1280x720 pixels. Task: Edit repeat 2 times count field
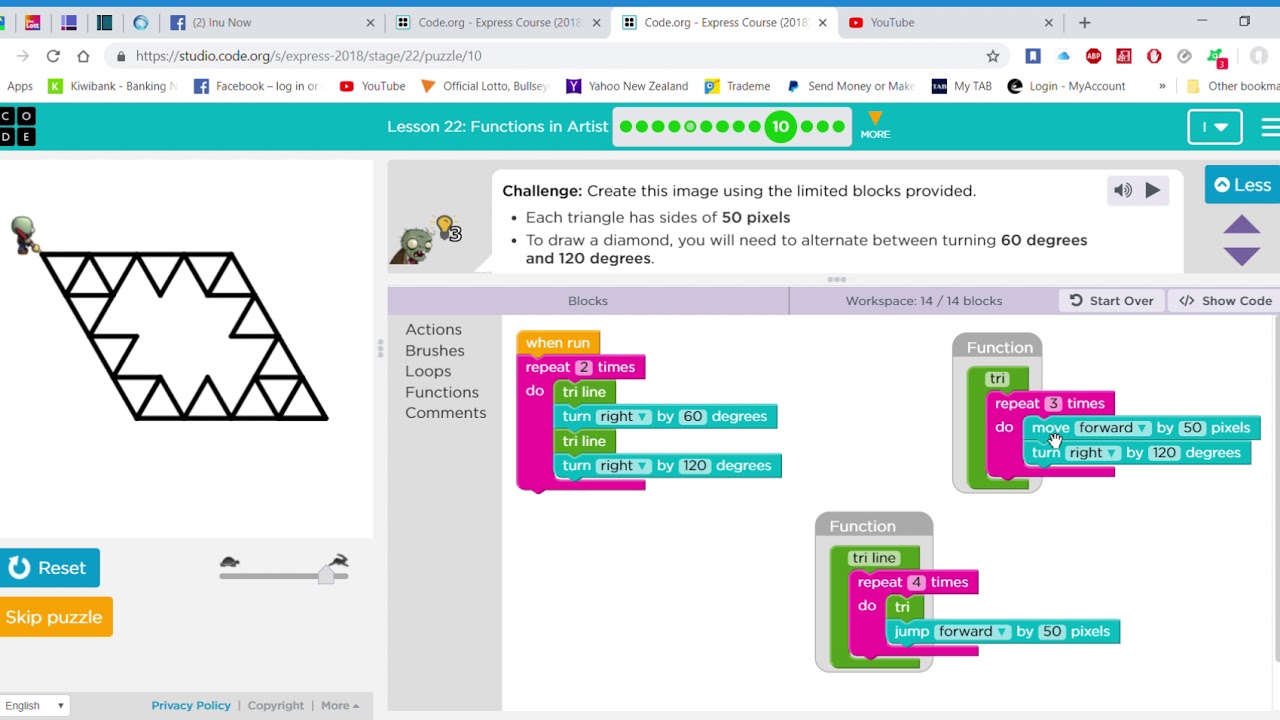tap(583, 368)
